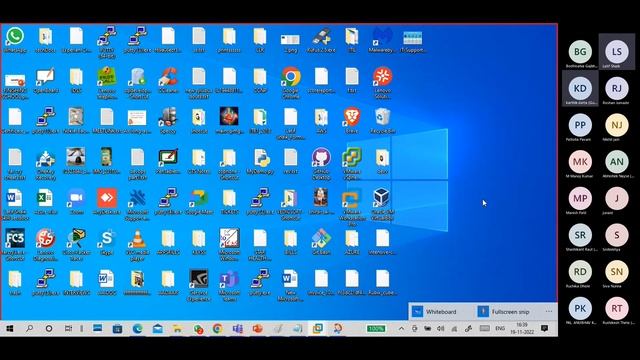This screenshot has height=360, width=640.
Task: Select participant avatar AN
Action: [617, 162]
